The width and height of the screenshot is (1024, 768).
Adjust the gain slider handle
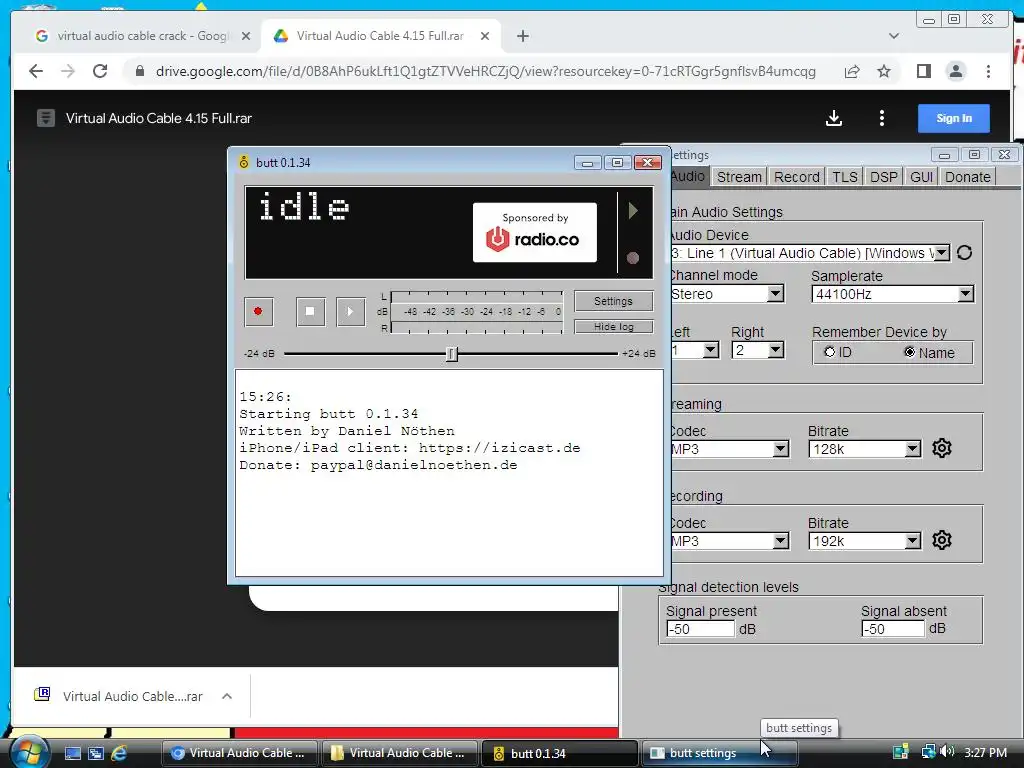coord(451,353)
